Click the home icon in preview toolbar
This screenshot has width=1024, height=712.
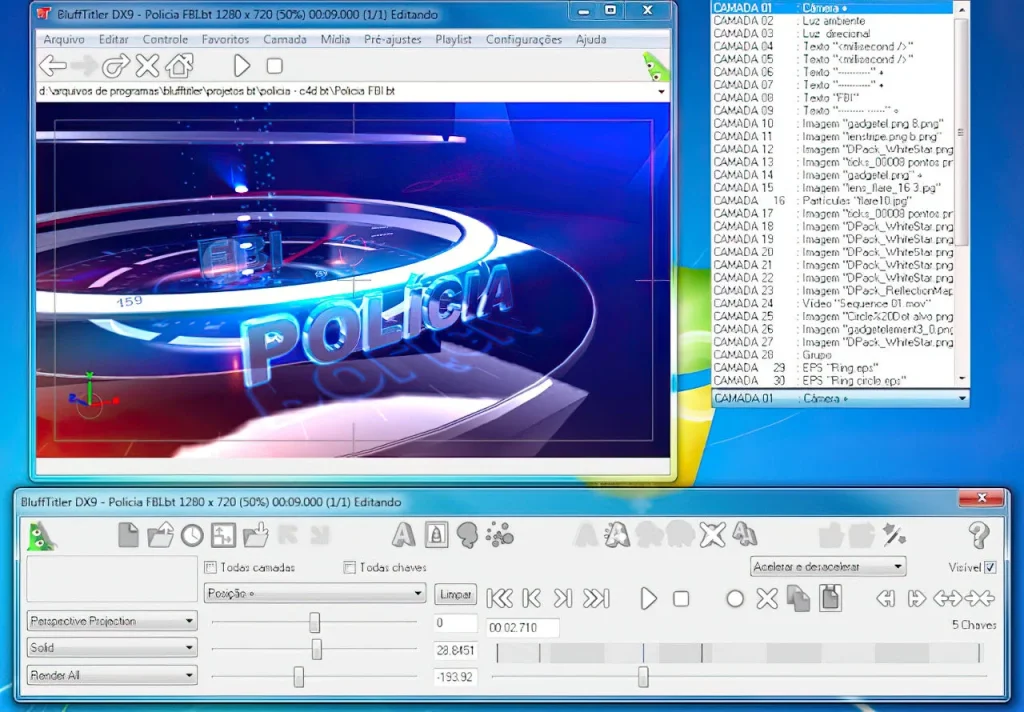pos(179,66)
